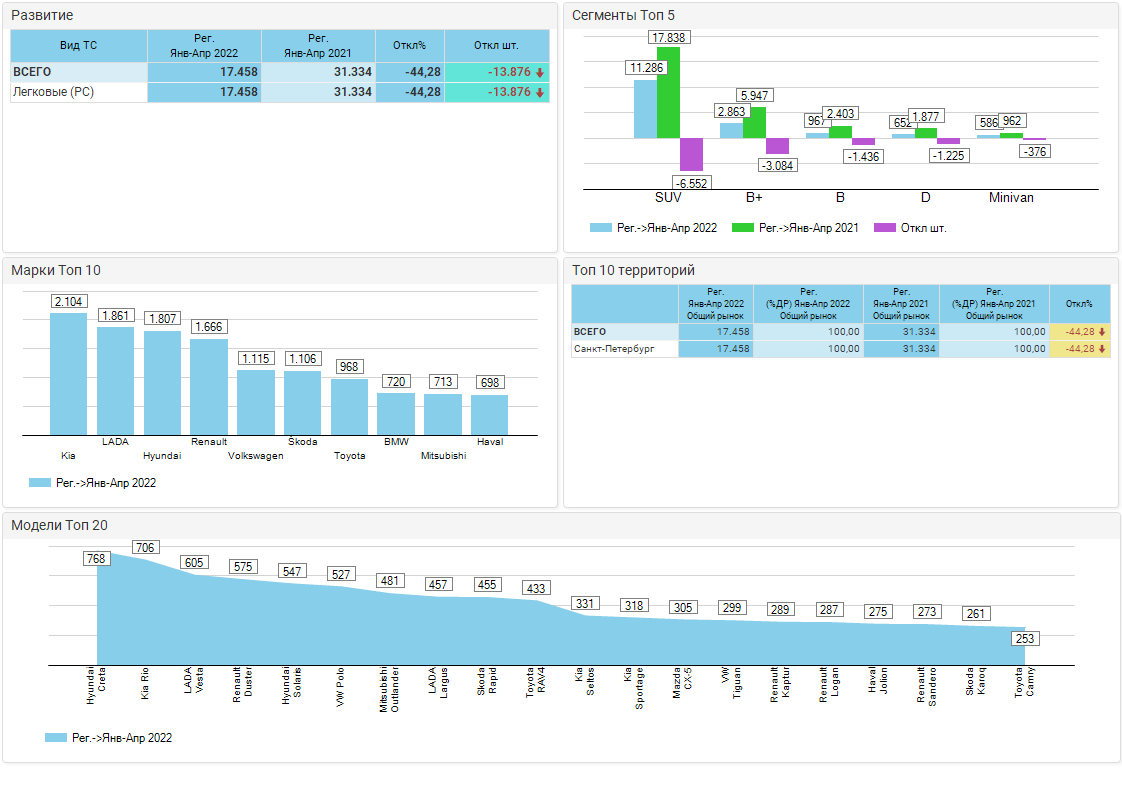This screenshot has width=1122, height=793.
Task: Click red down arrow in Санкт-Петербург row
Action: [x=1102, y=349]
